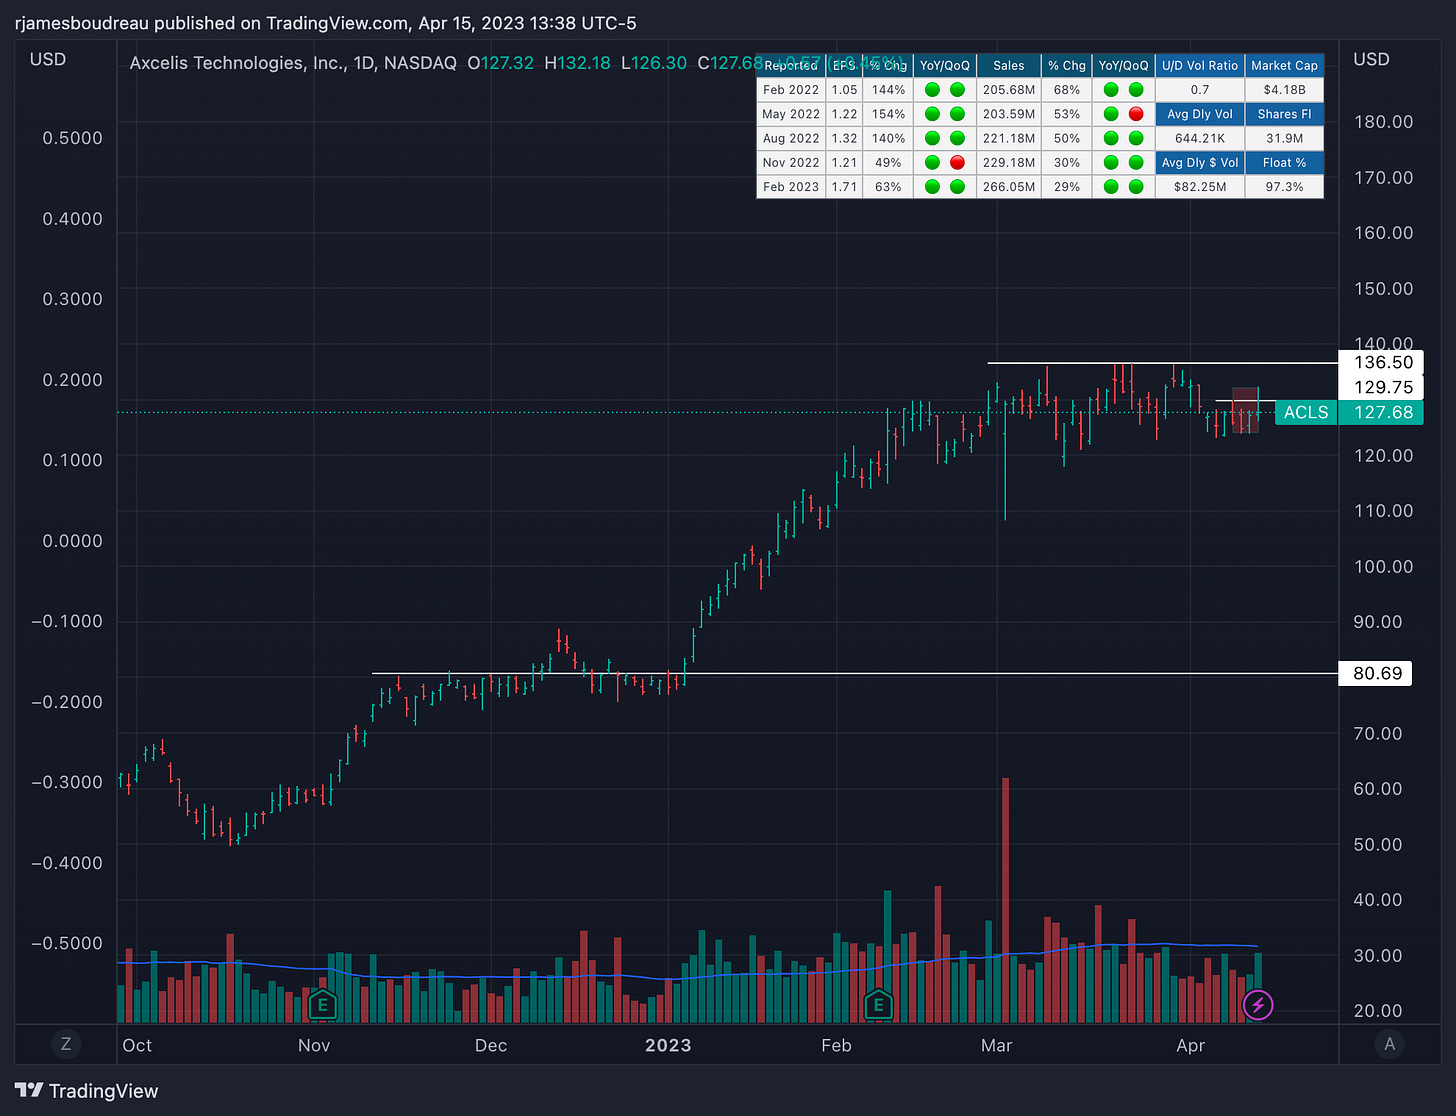Click the $4.18B market cap value
The width and height of the screenshot is (1456, 1116).
pos(1284,89)
